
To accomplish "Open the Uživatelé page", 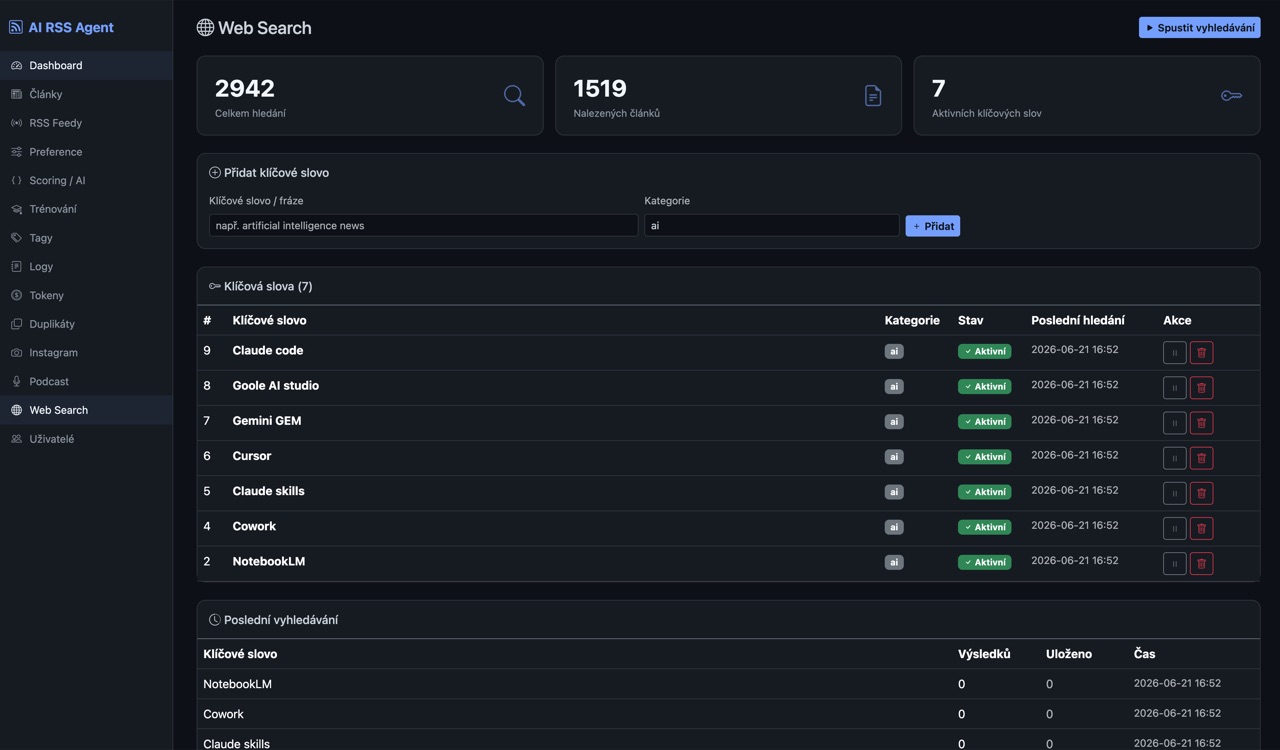I will pos(86,439).
